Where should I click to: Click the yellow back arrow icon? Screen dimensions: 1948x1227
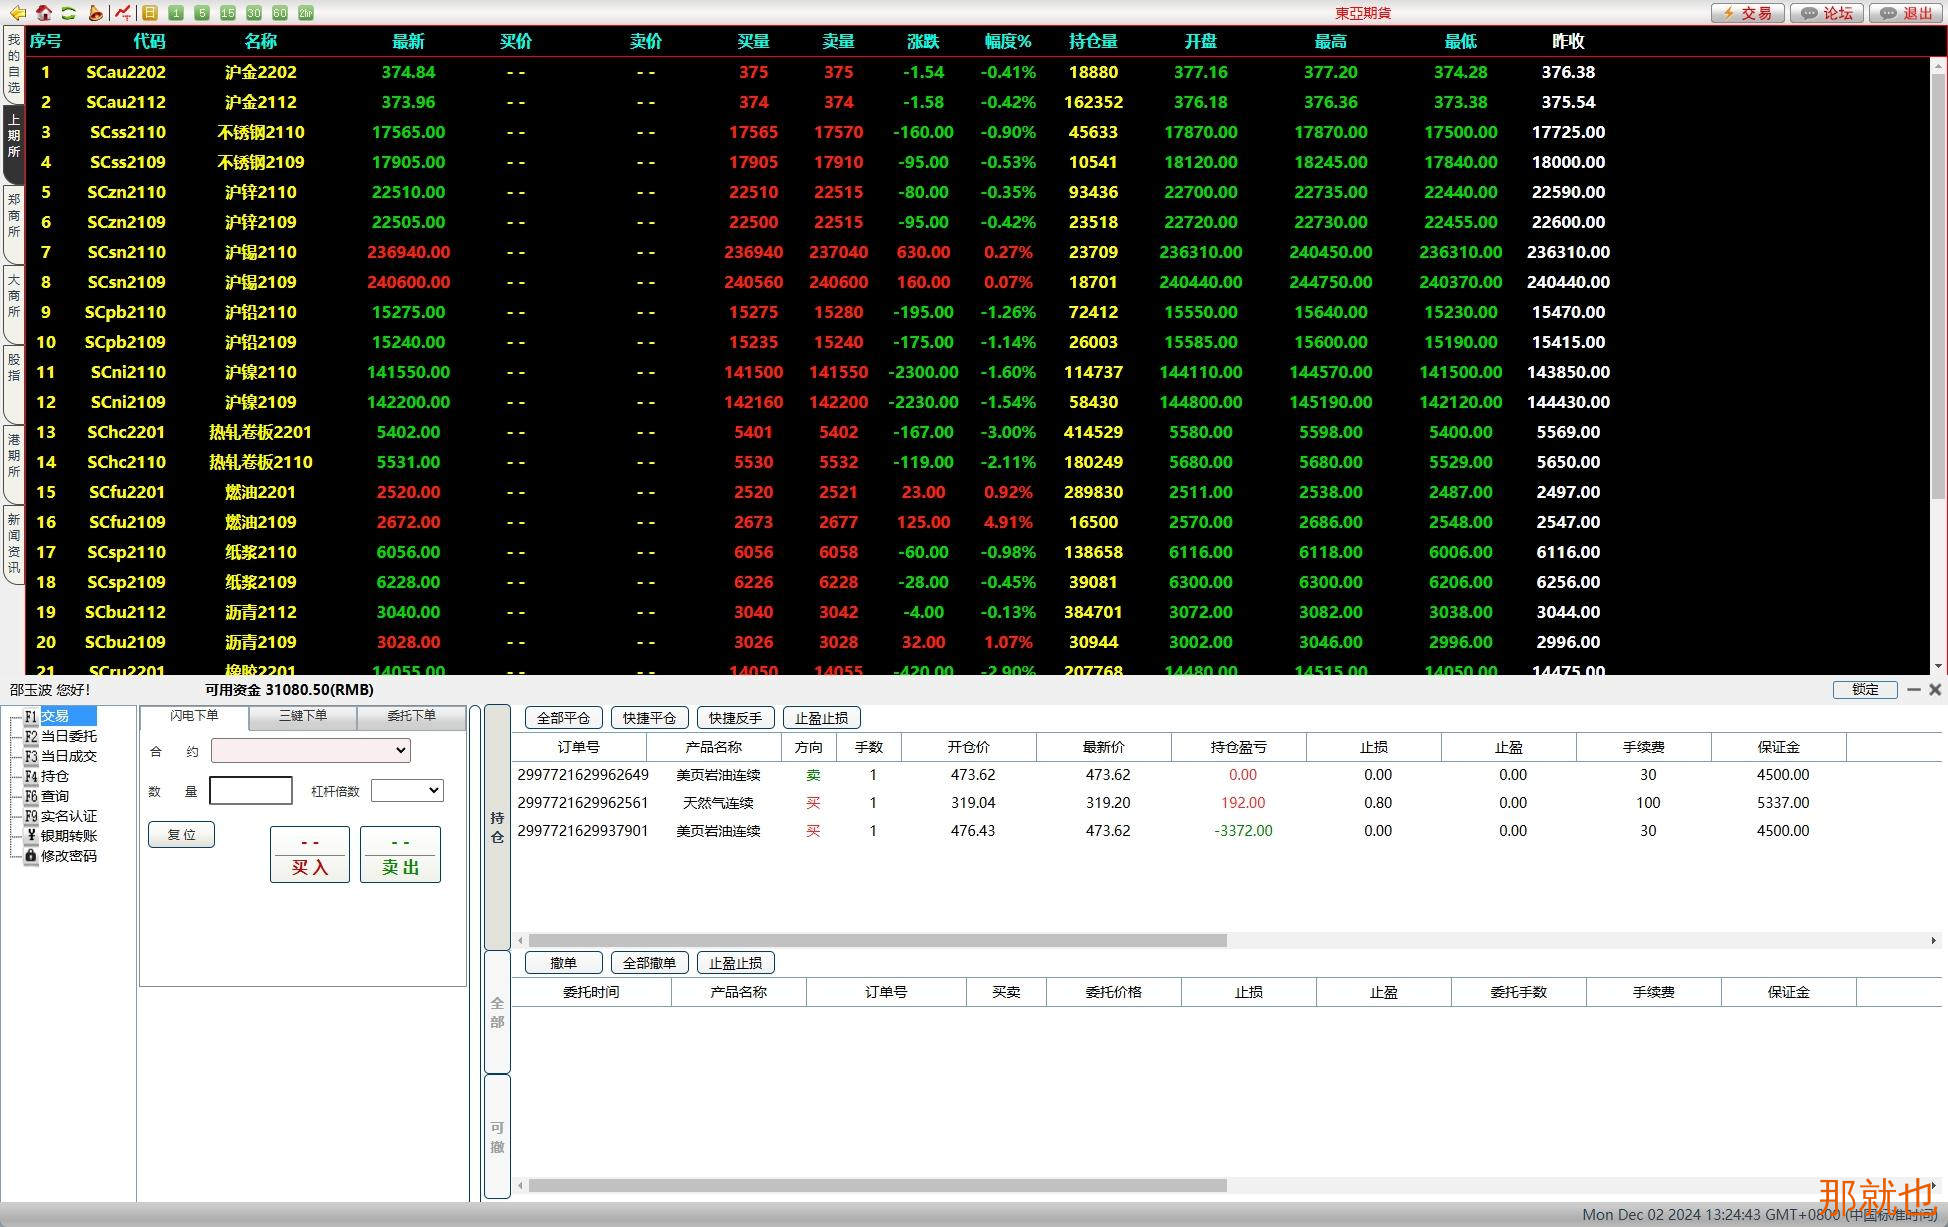(x=17, y=13)
